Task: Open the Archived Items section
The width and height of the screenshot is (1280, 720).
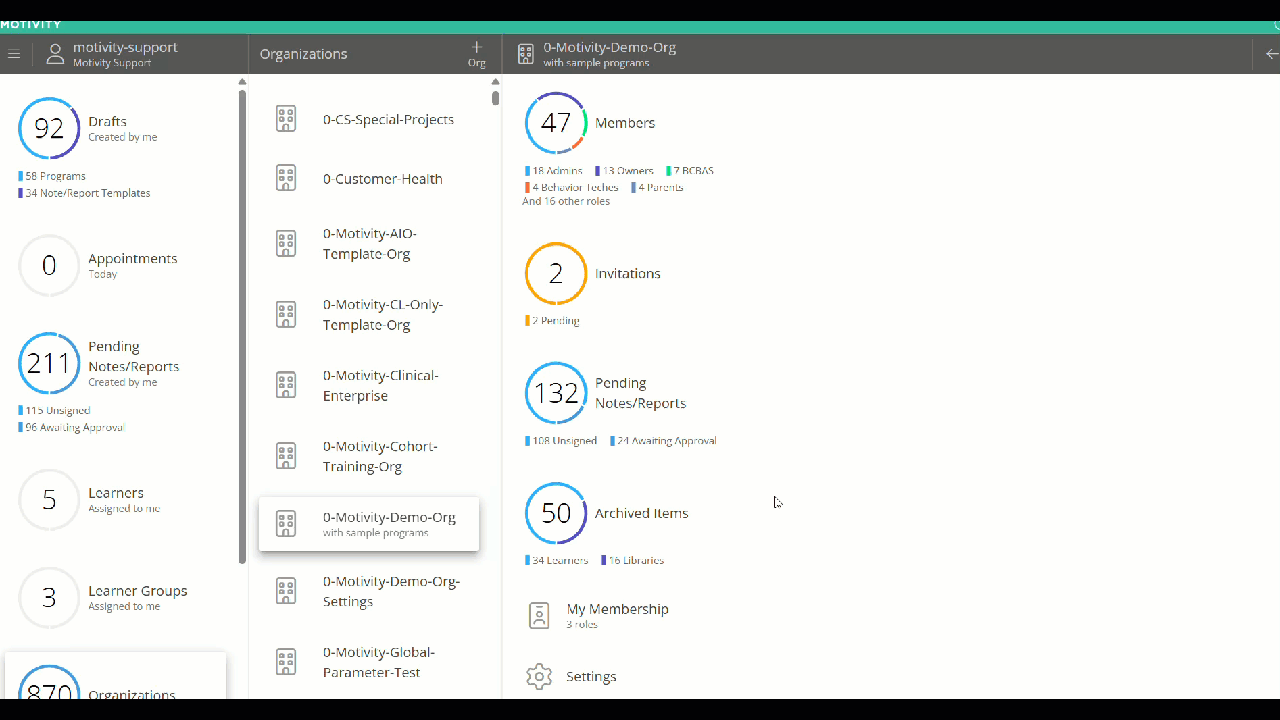Action: [556, 513]
